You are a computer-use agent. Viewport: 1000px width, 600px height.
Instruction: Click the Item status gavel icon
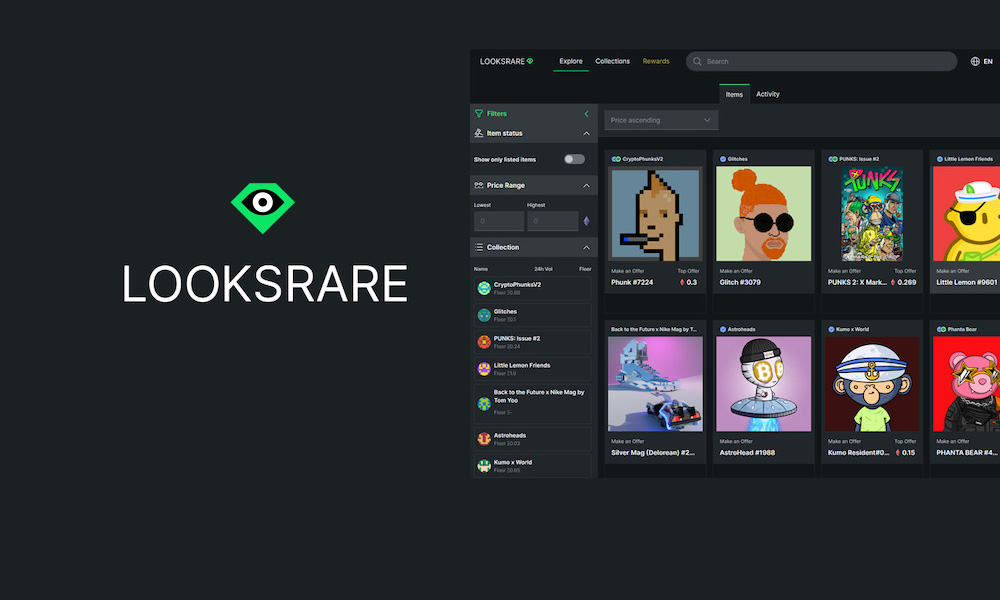tap(479, 133)
